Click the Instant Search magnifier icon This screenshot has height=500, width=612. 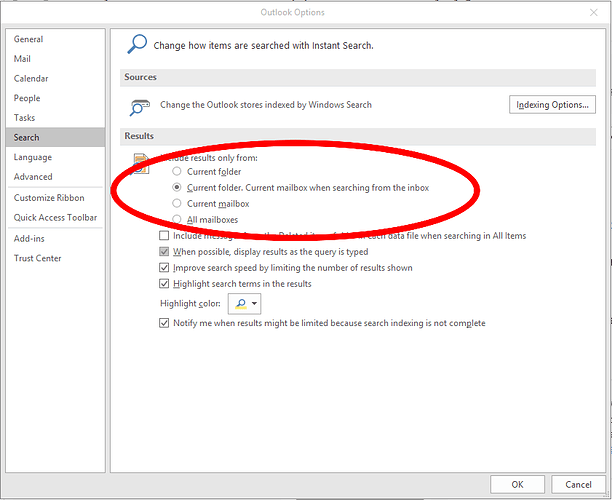137,44
